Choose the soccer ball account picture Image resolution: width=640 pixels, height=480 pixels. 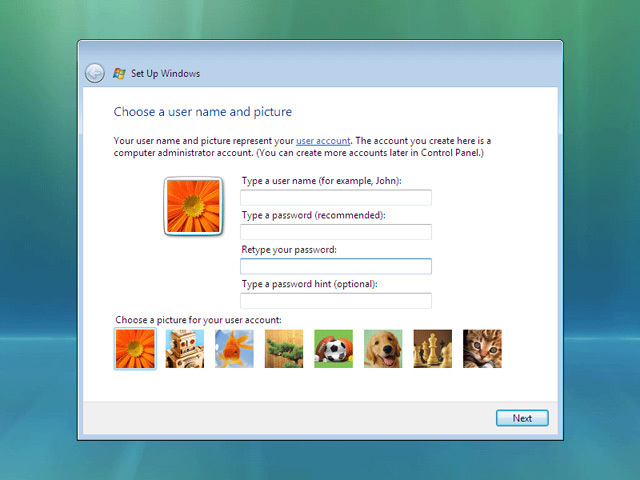point(333,349)
